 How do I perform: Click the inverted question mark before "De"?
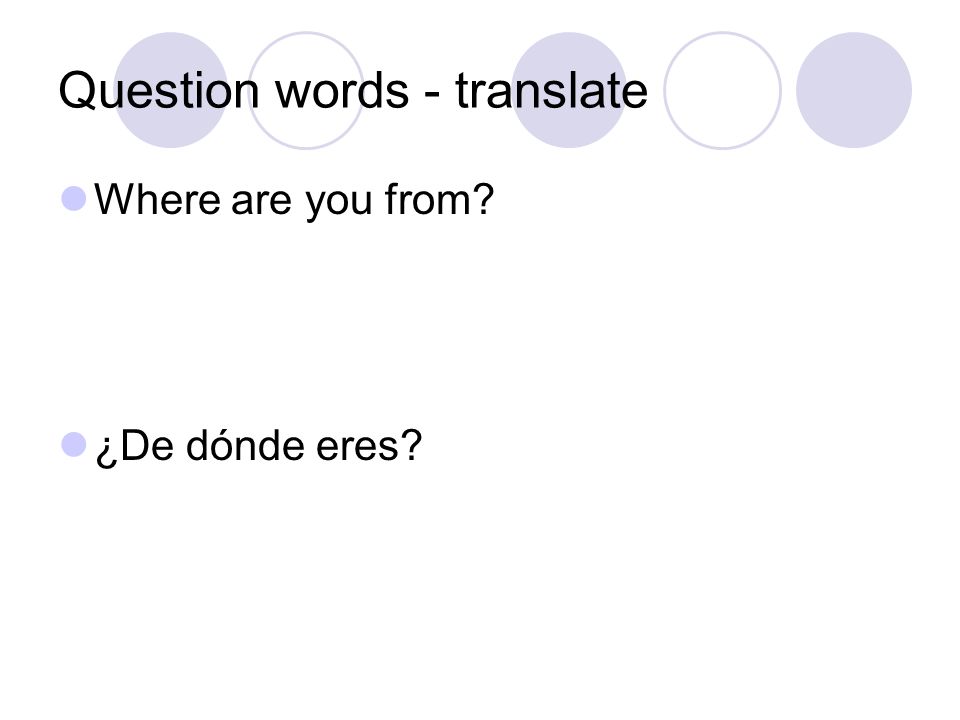click(106, 452)
